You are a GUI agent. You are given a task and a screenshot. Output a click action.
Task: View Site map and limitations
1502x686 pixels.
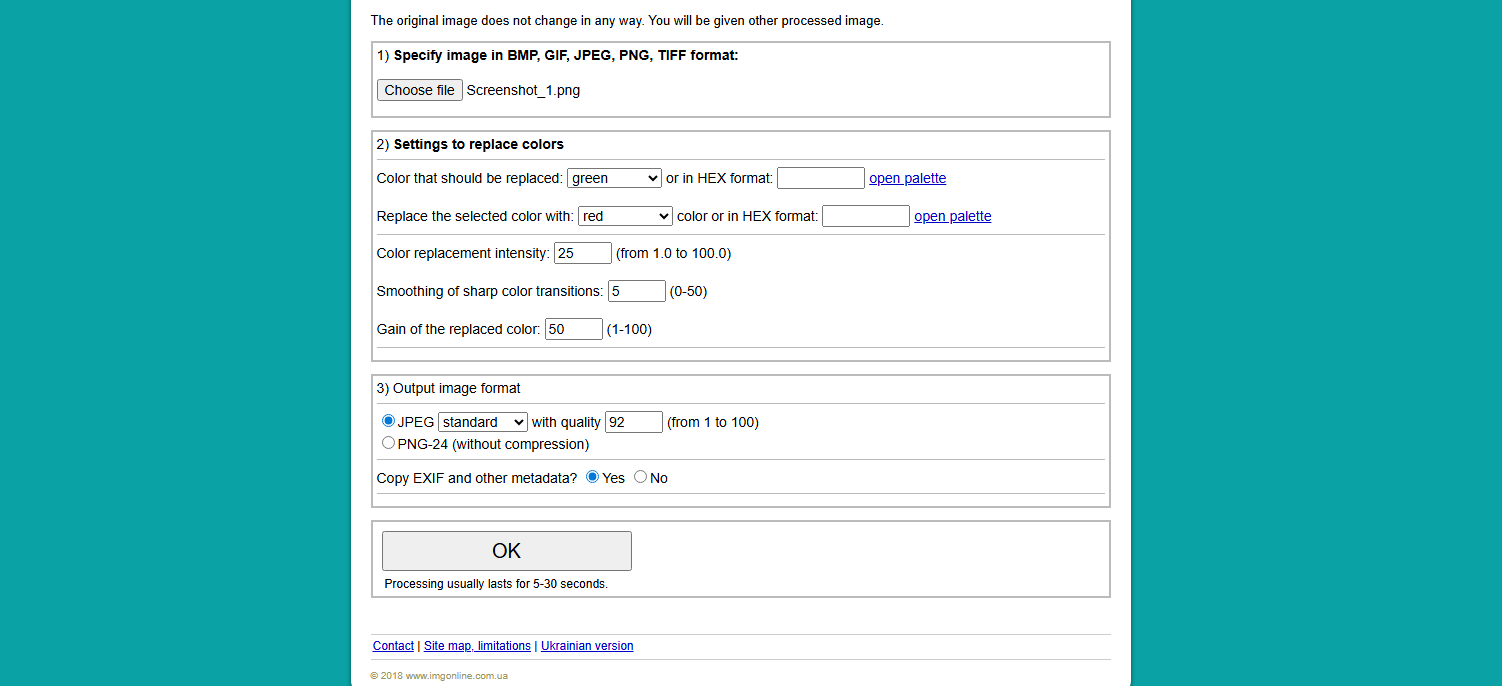pos(477,645)
